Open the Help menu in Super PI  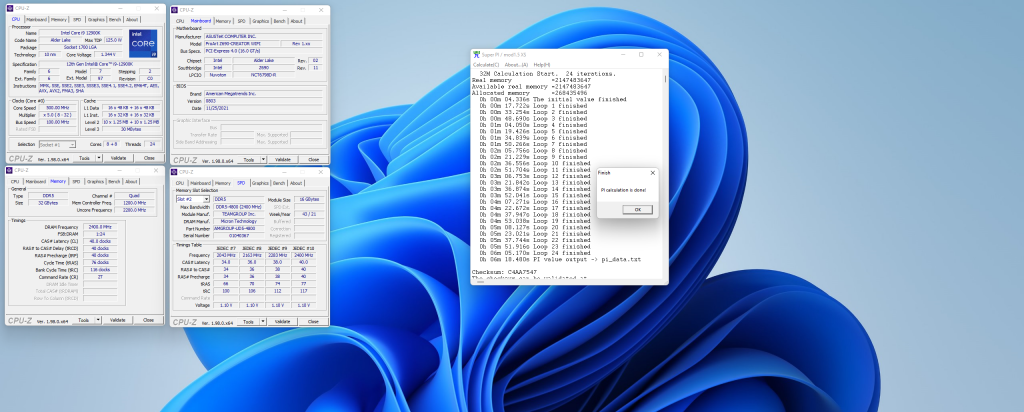click(540, 64)
